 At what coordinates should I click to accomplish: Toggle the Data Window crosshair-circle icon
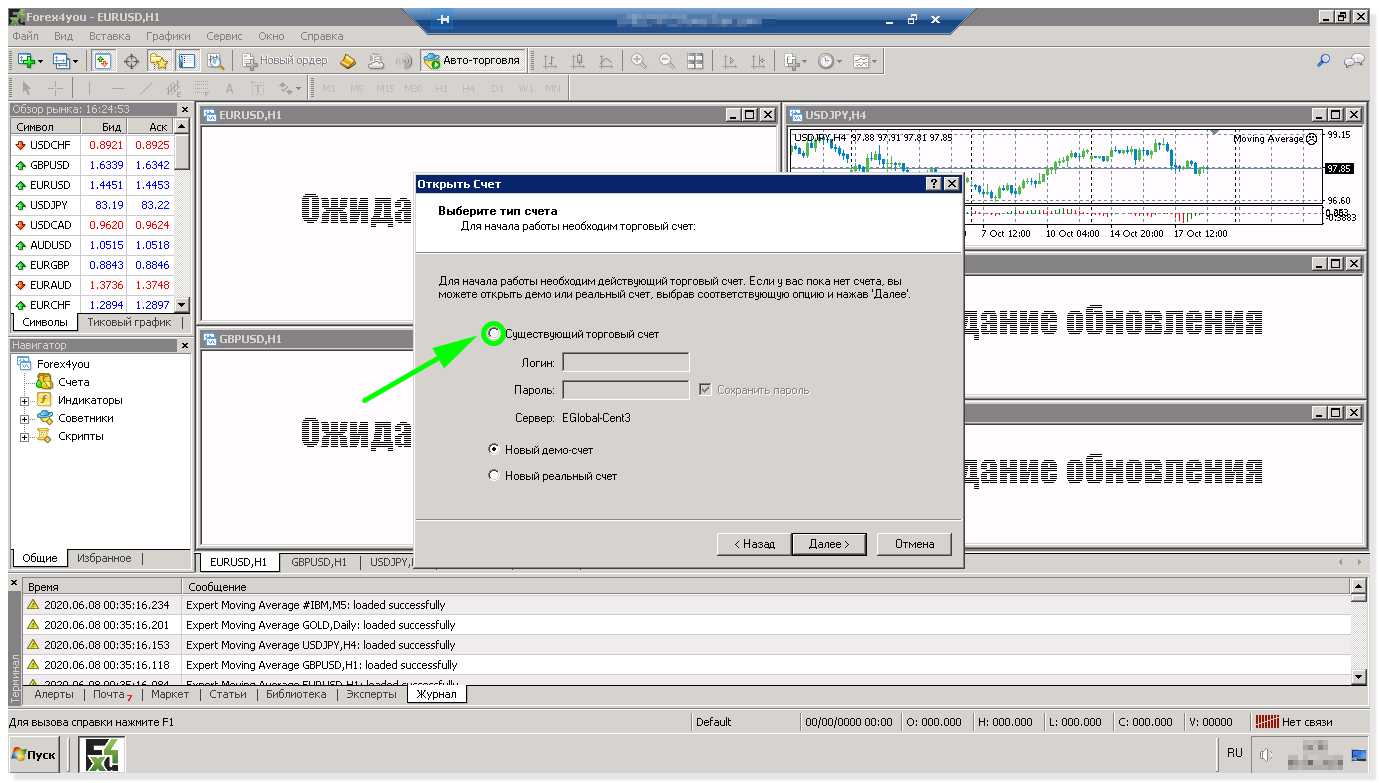point(131,61)
